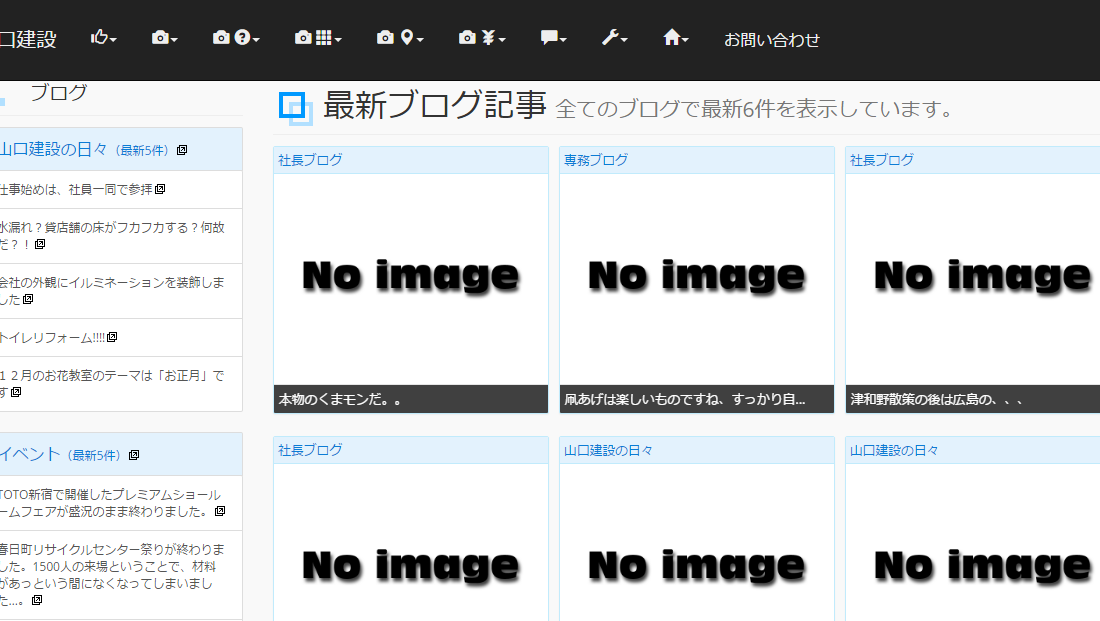The width and height of the screenshot is (1100, 621).
Task: Expand the camera with yen sign menu
Action: click(x=481, y=39)
